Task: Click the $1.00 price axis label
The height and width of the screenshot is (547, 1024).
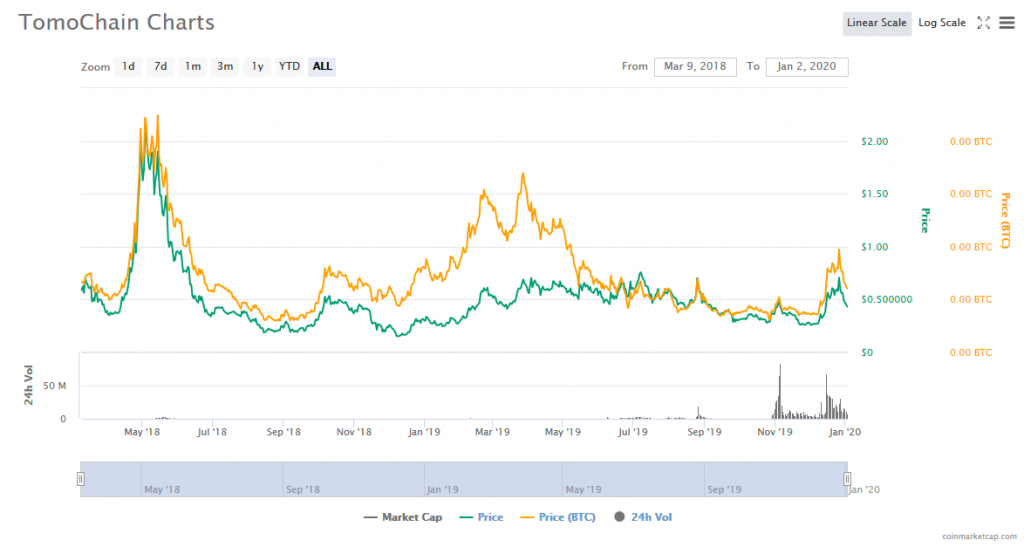Action: coord(874,247)
